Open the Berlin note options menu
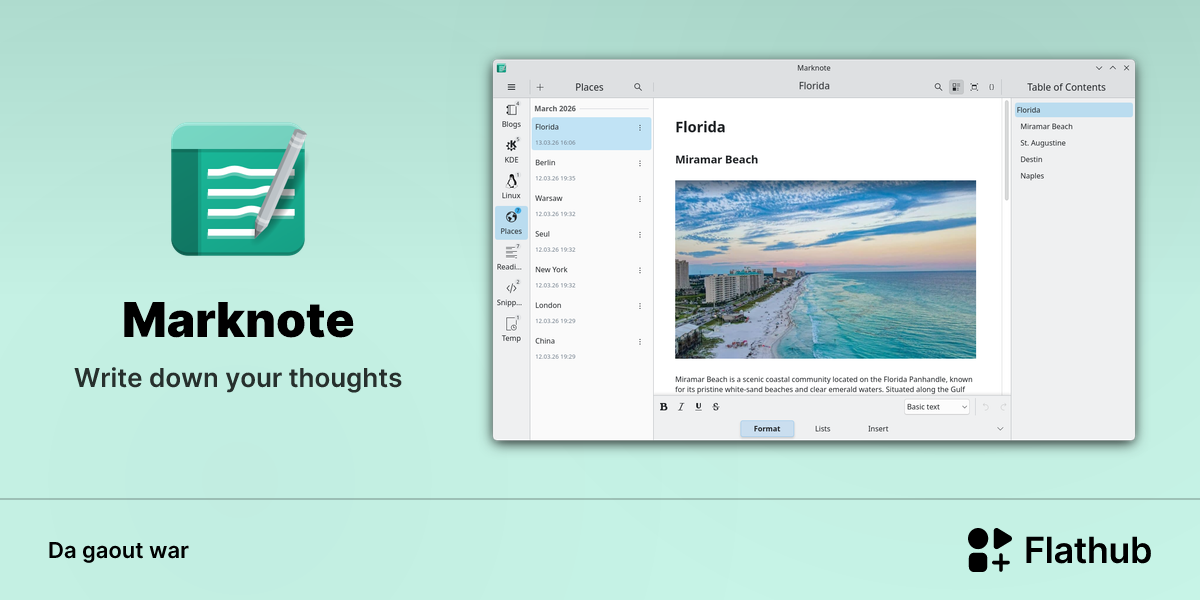This screenshot has width=1200, height=600. point(640,163)
